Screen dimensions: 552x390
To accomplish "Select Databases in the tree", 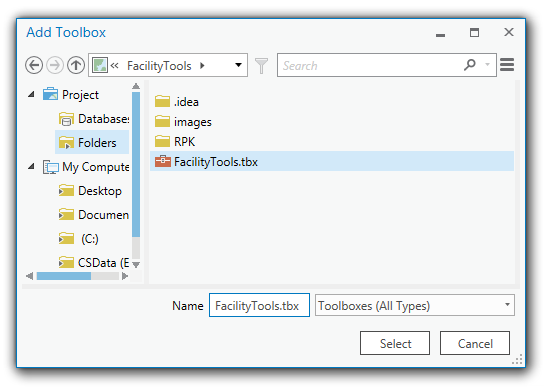I will (x=104, y=119).
